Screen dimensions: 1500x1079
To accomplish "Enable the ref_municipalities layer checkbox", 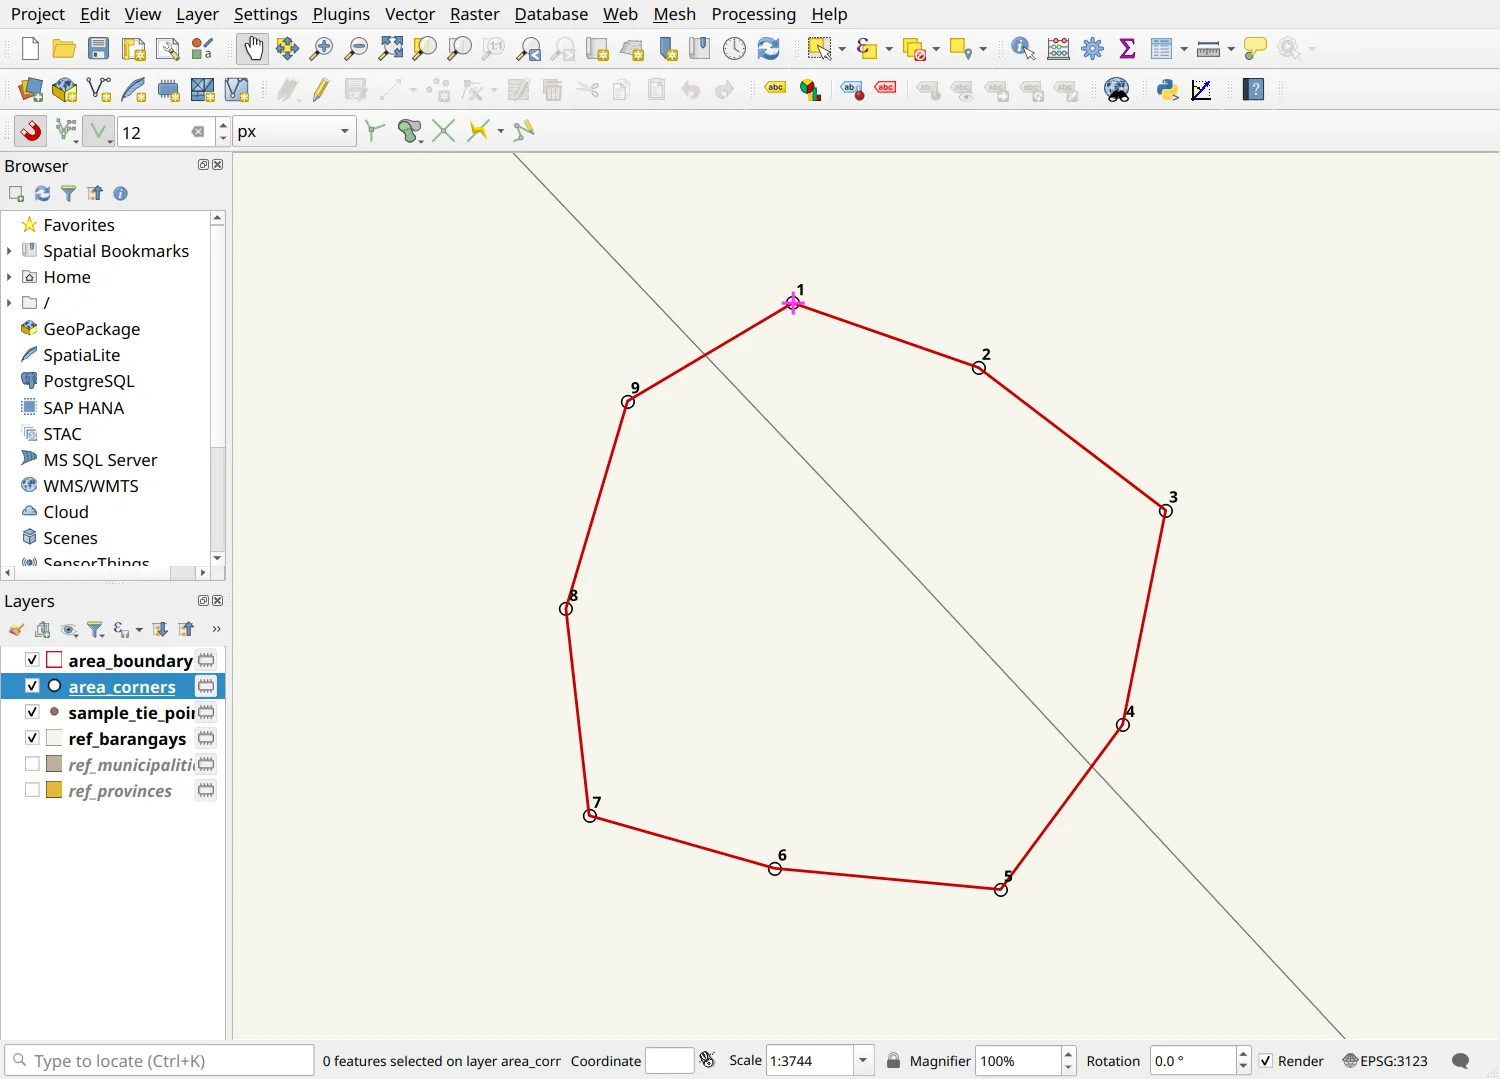I will 32,764.
